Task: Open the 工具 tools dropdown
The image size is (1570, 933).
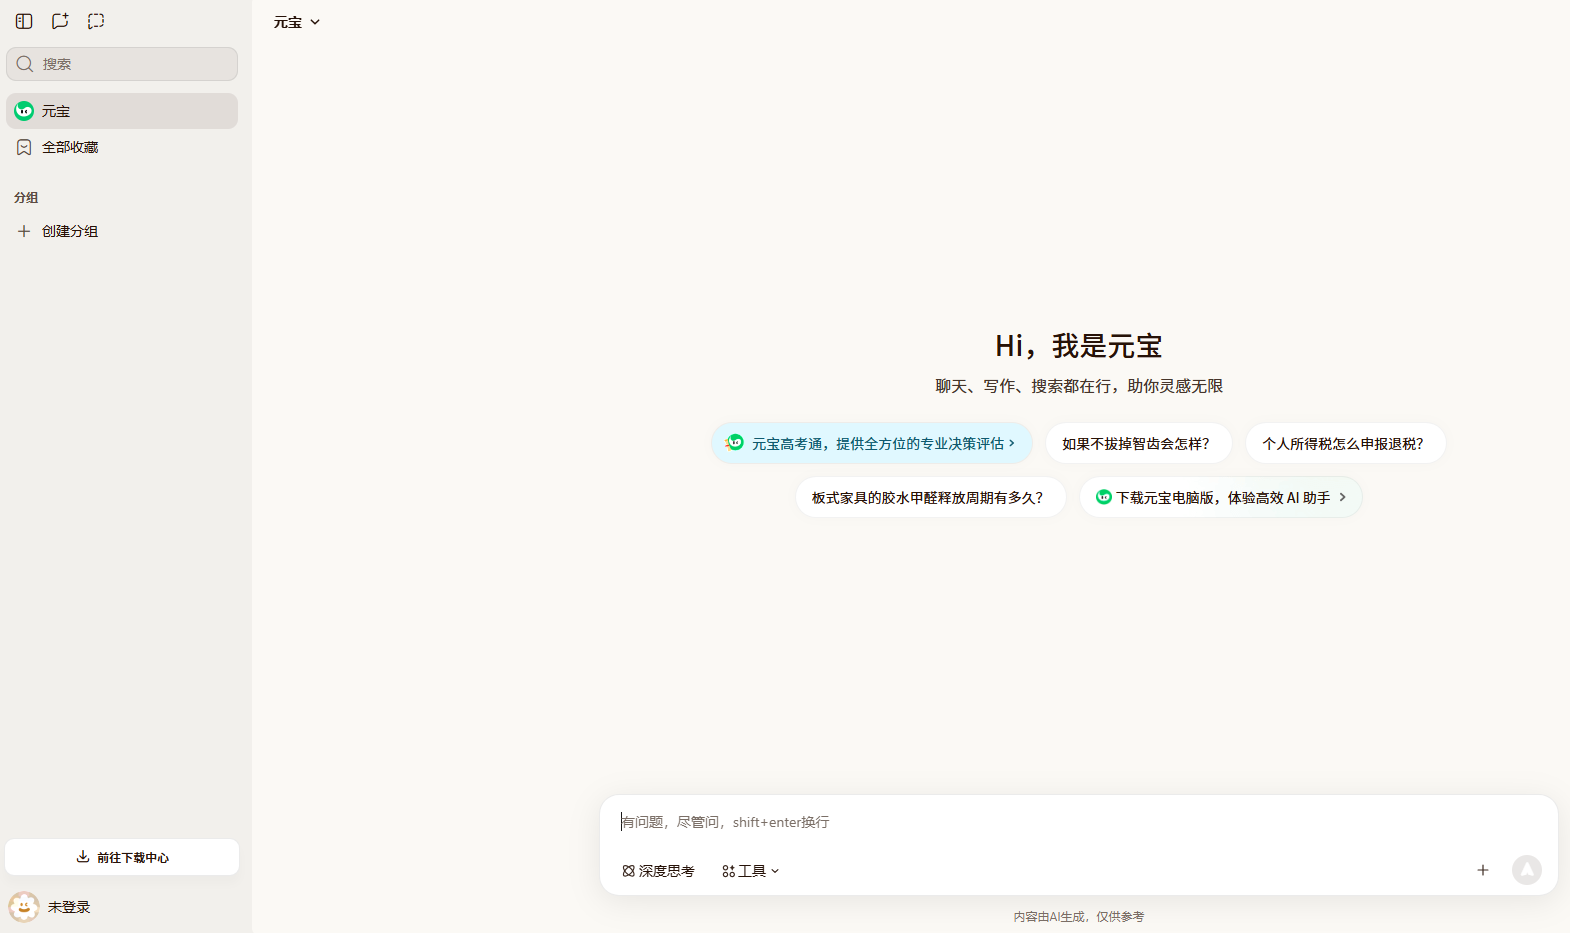Action: click(750, 871)
